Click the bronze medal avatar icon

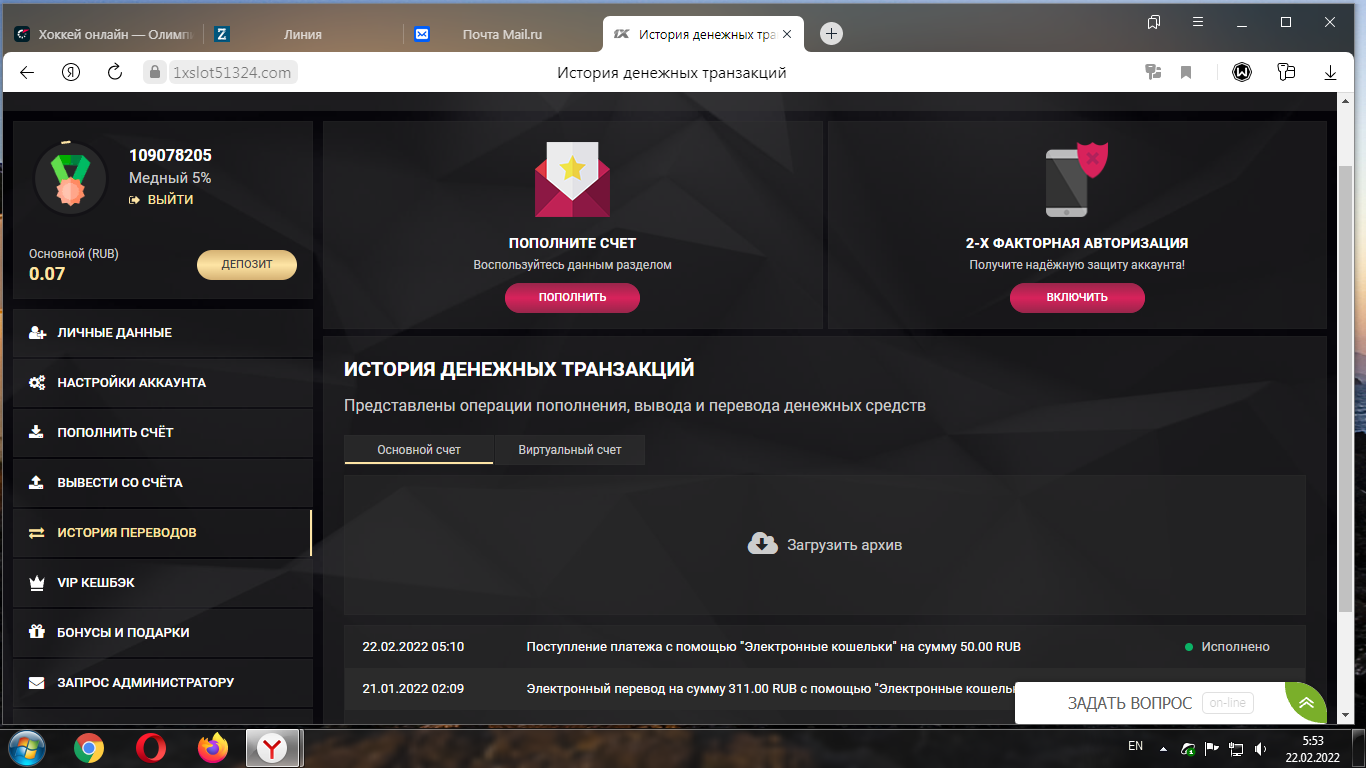point(71,176)
